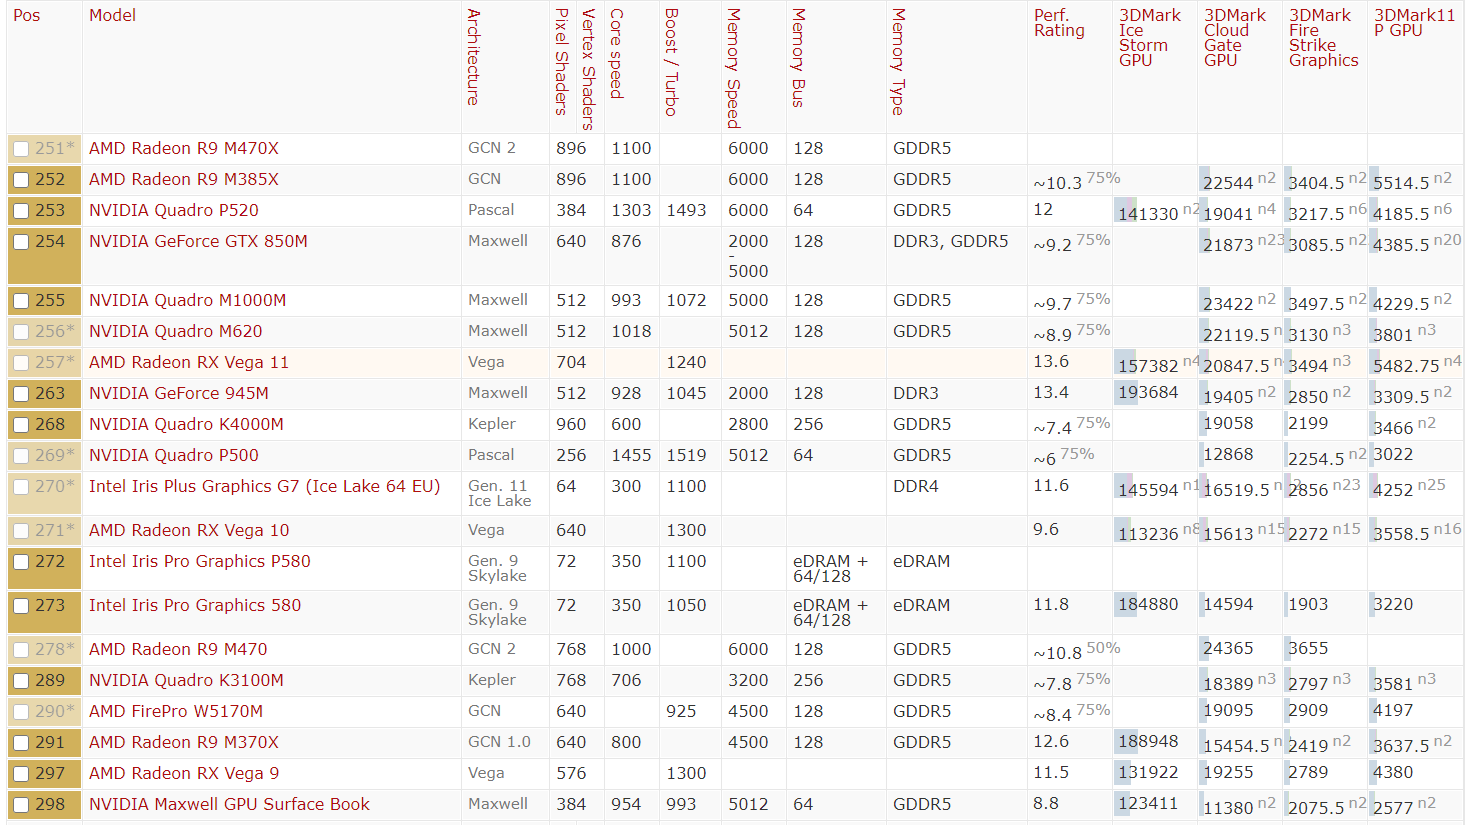Sort by 3DMark Ice Storm GPU

coord(1150,38)
